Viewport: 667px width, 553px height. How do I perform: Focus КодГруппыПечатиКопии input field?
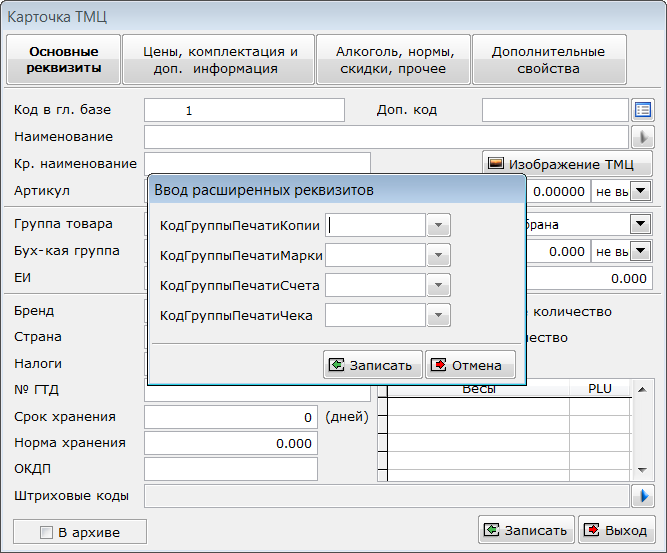pos(375,225)
